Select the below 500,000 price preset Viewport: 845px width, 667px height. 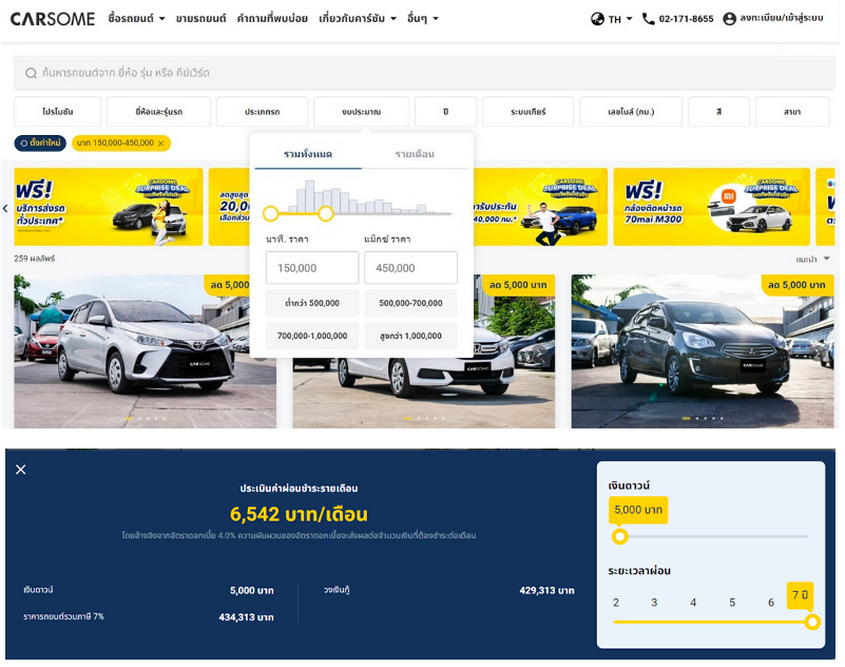click(311, 303)
